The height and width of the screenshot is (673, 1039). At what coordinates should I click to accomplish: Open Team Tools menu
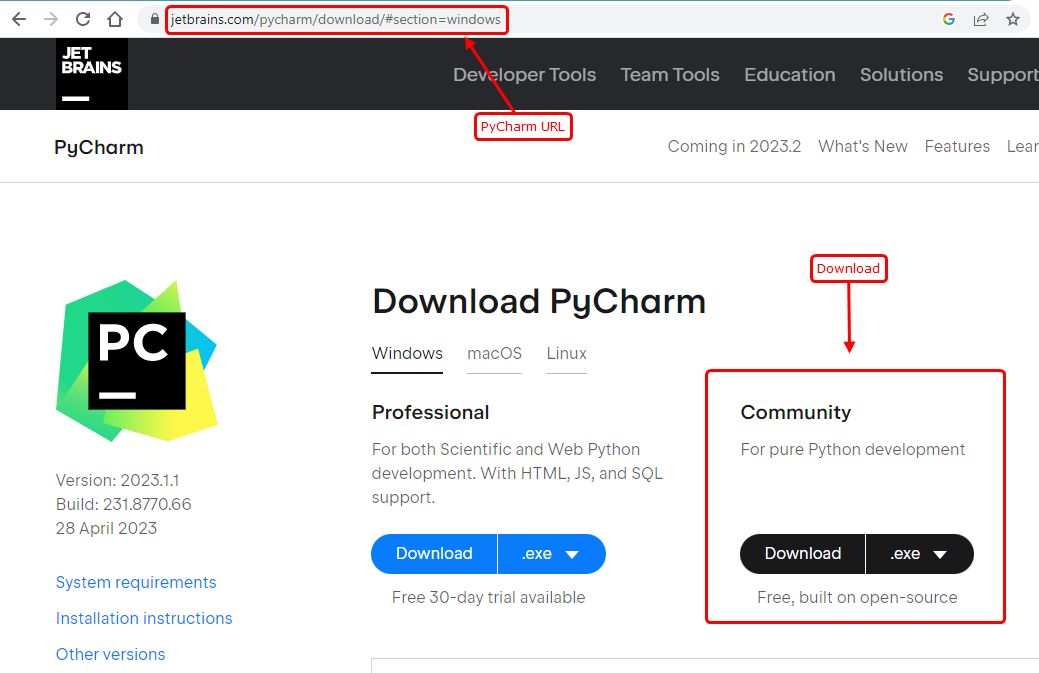[x=670, y=75]
